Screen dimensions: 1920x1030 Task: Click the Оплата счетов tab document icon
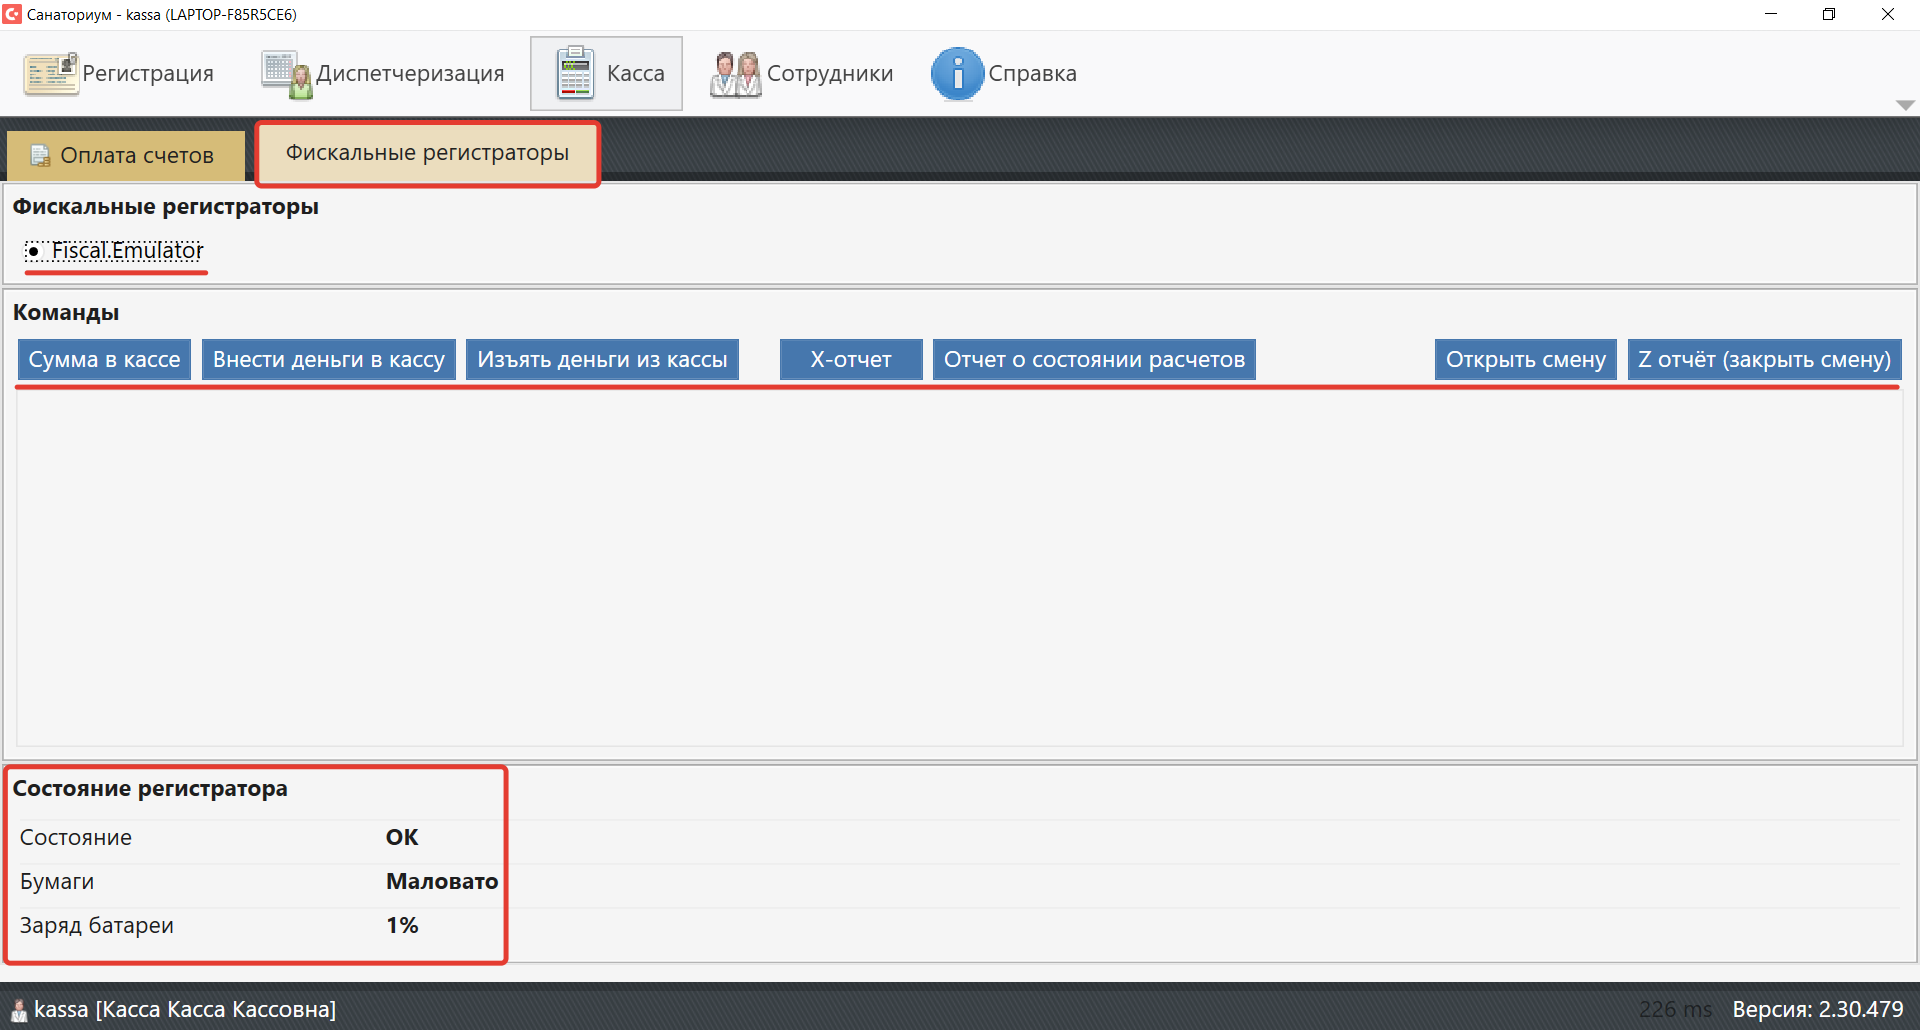click(x=40, y=156)
